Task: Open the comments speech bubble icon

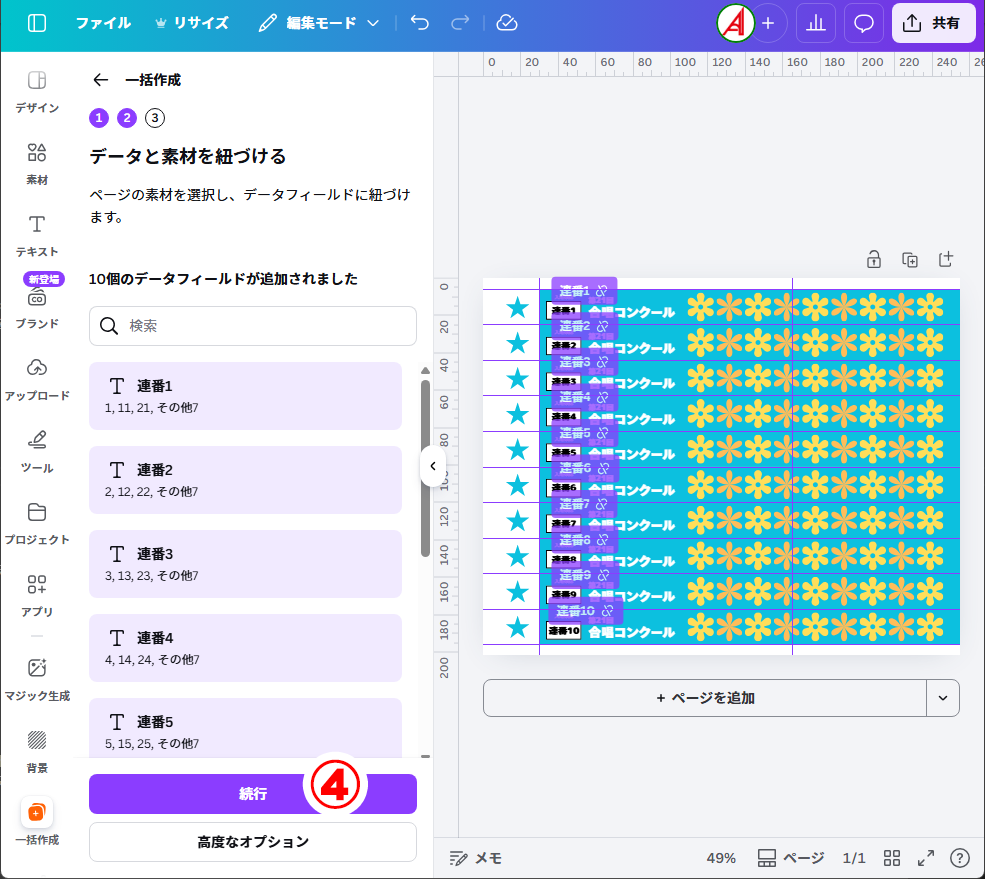Action: click(x=864, y=23)
